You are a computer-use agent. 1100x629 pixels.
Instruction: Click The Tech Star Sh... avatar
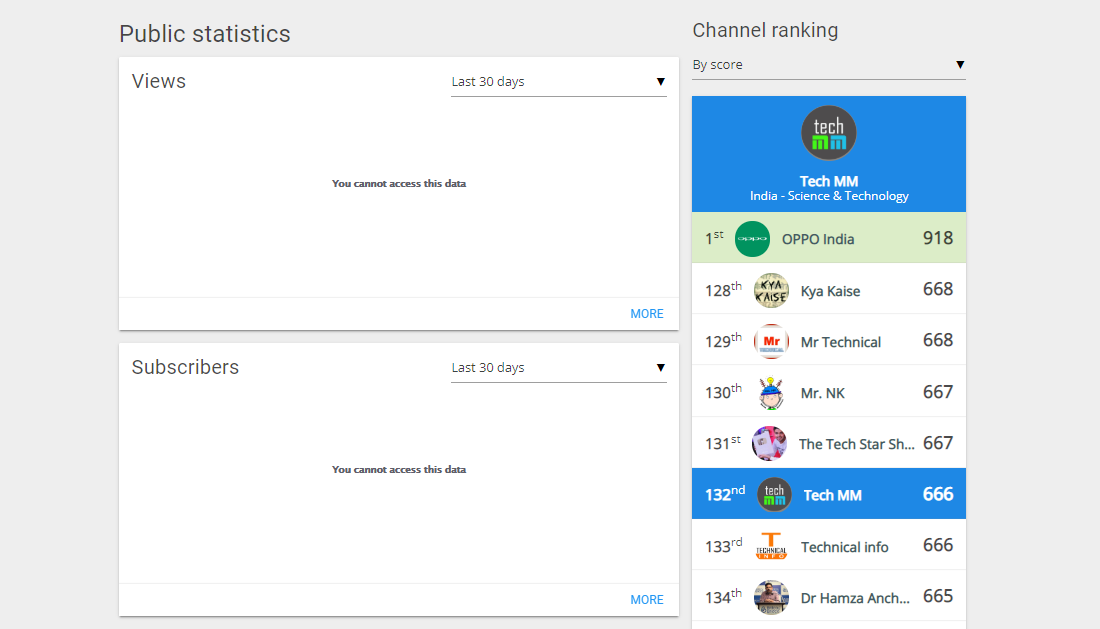pyautogui.click(x=769, y=443)
